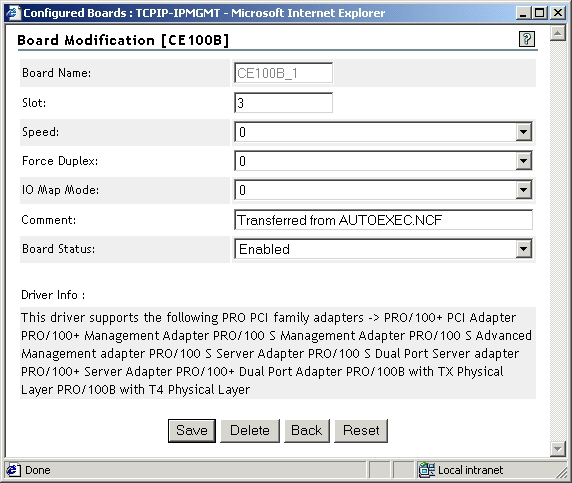Click the "Board Modification [CE100B]" heading
Viewport: 572px width, 483px height.
[x=123, y=40]
